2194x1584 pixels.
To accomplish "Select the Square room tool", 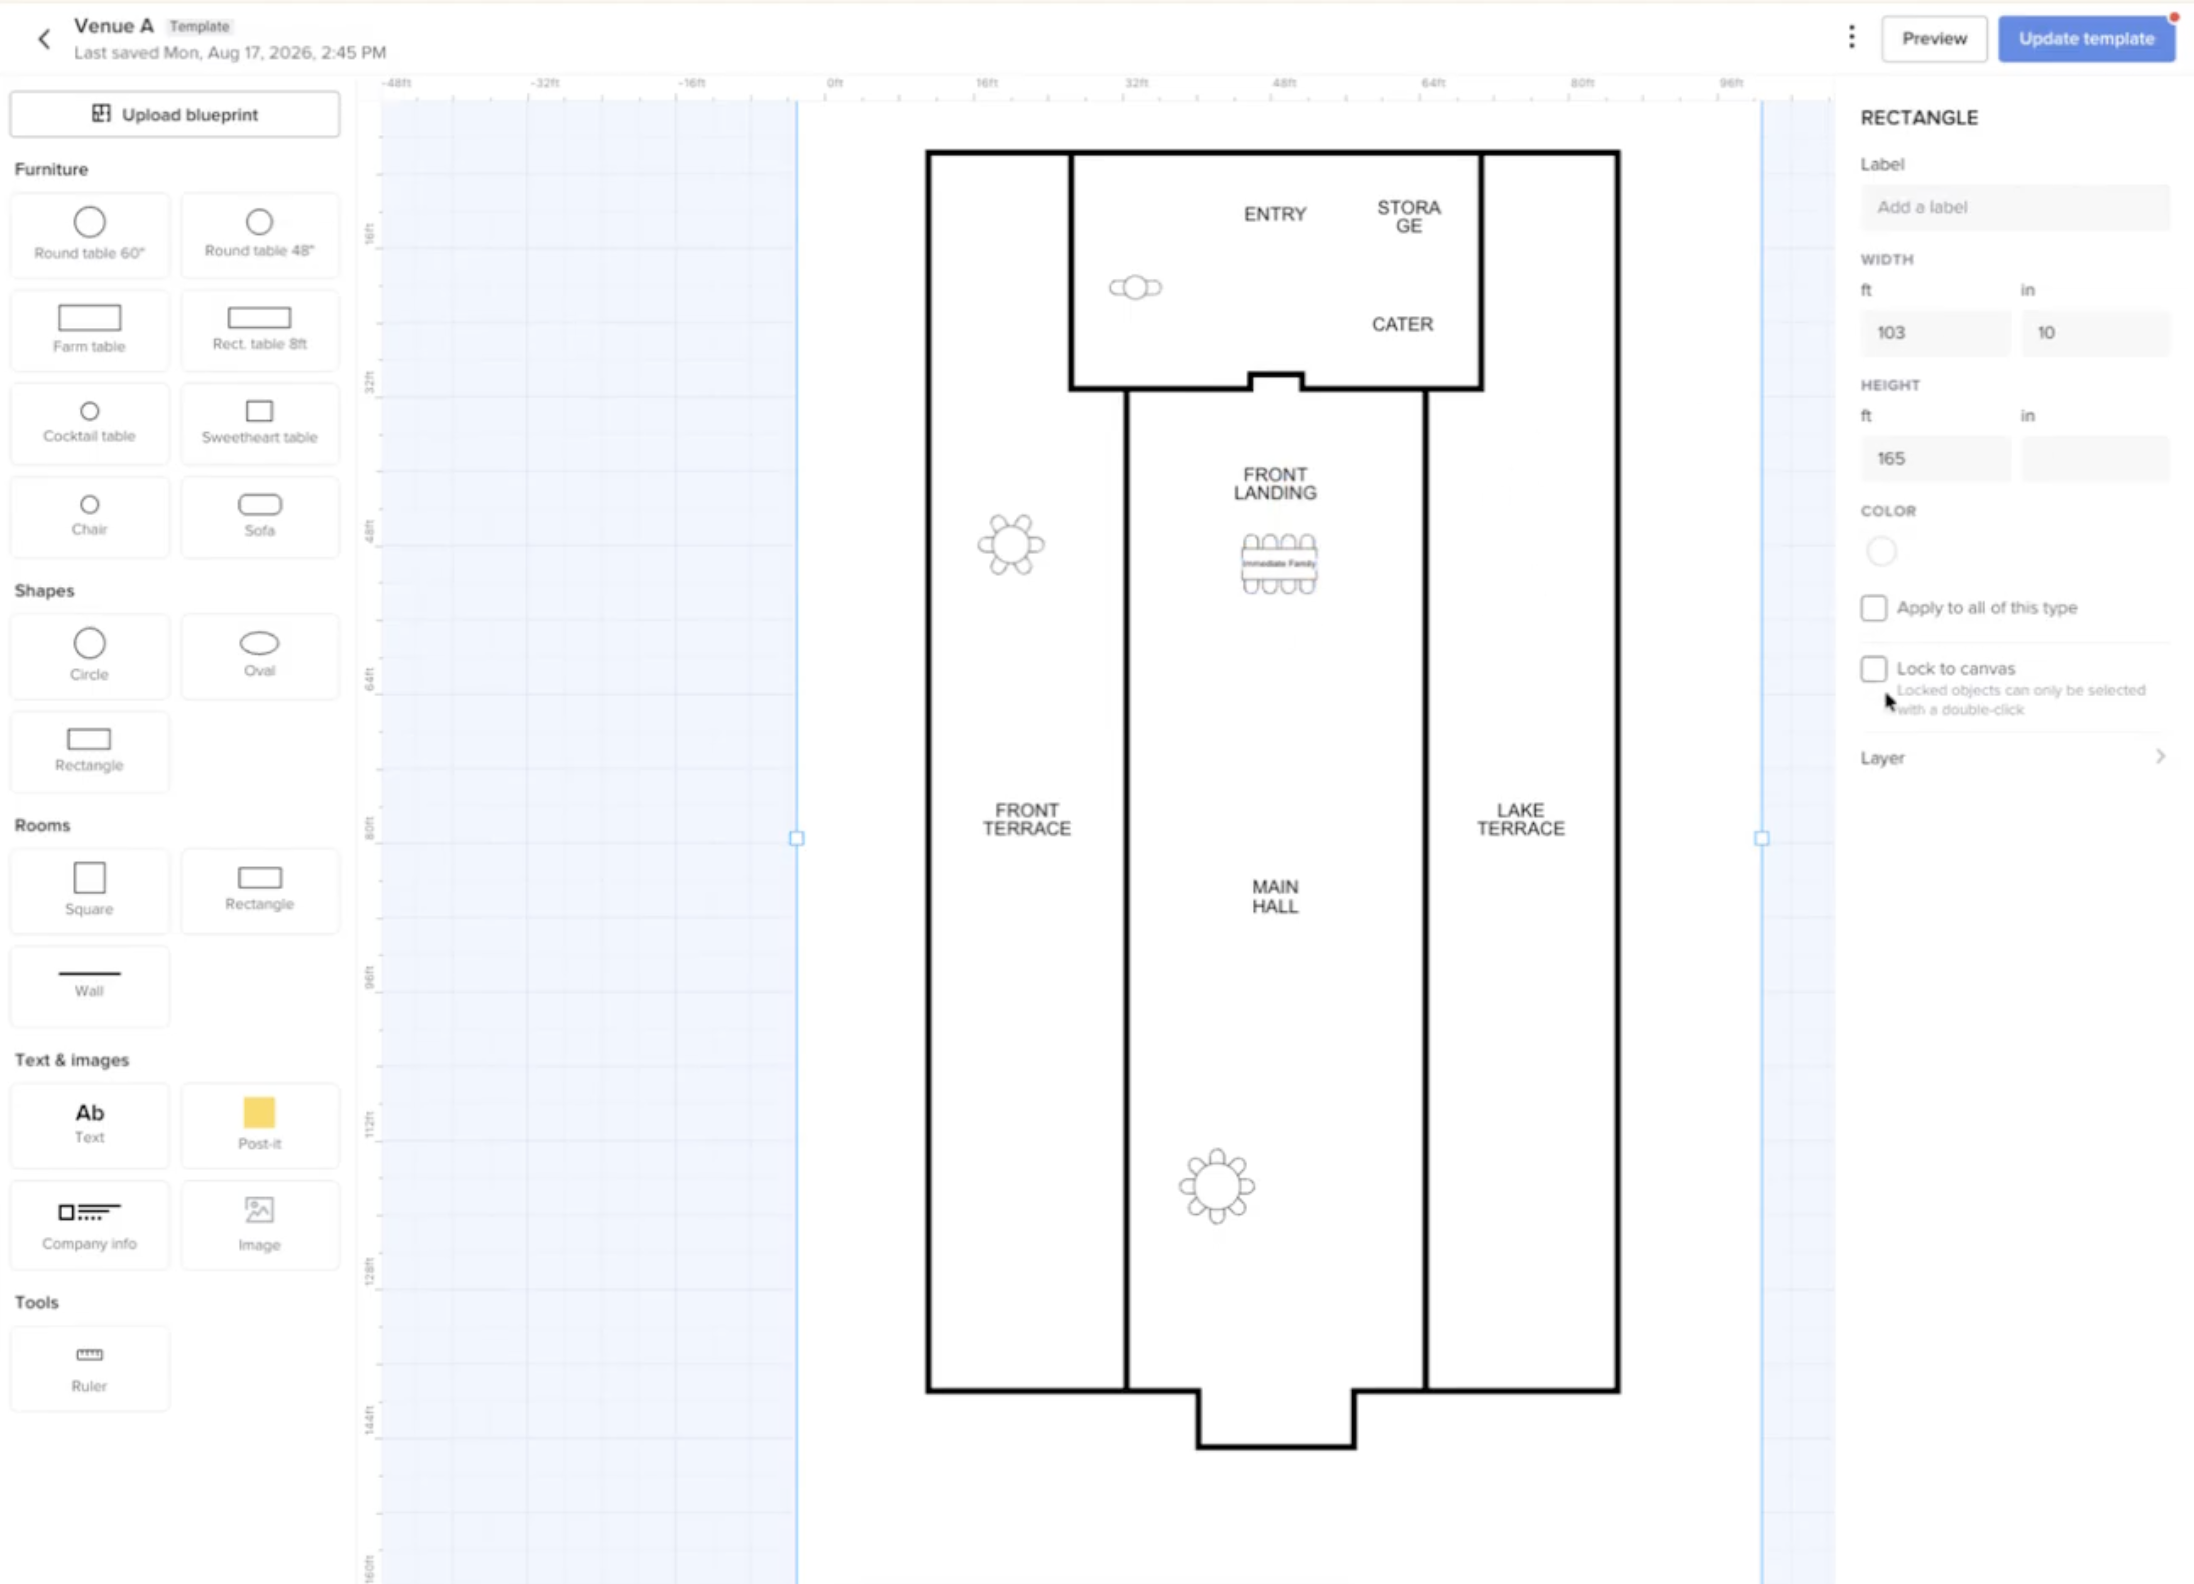I will [x=89, y=890].
